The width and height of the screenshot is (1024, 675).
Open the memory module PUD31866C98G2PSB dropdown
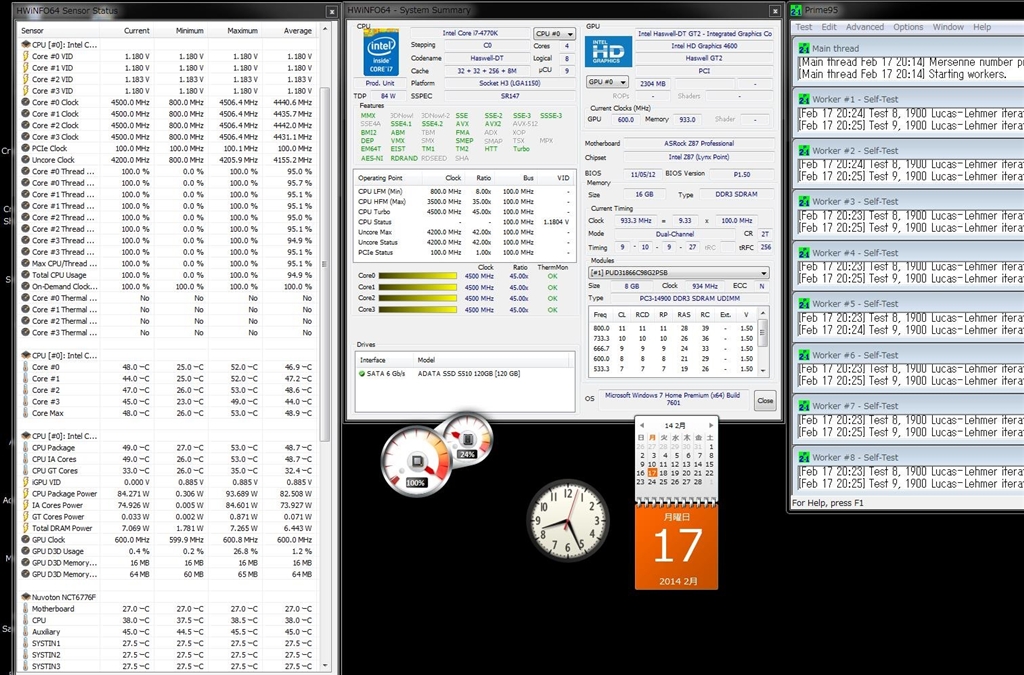tap(679, 273)
